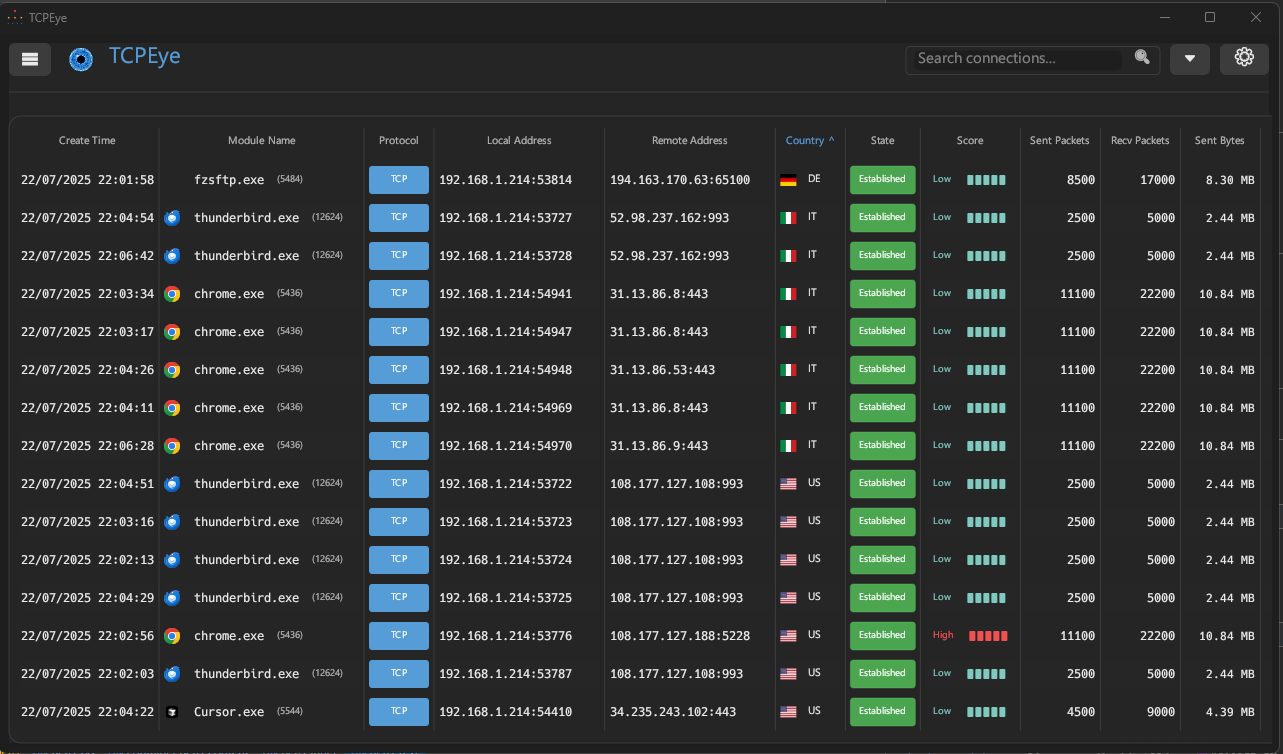Screen dimensions: 1283x754
Task: Click Established badge for Cursor.exe
Action: tap(882, 712)
